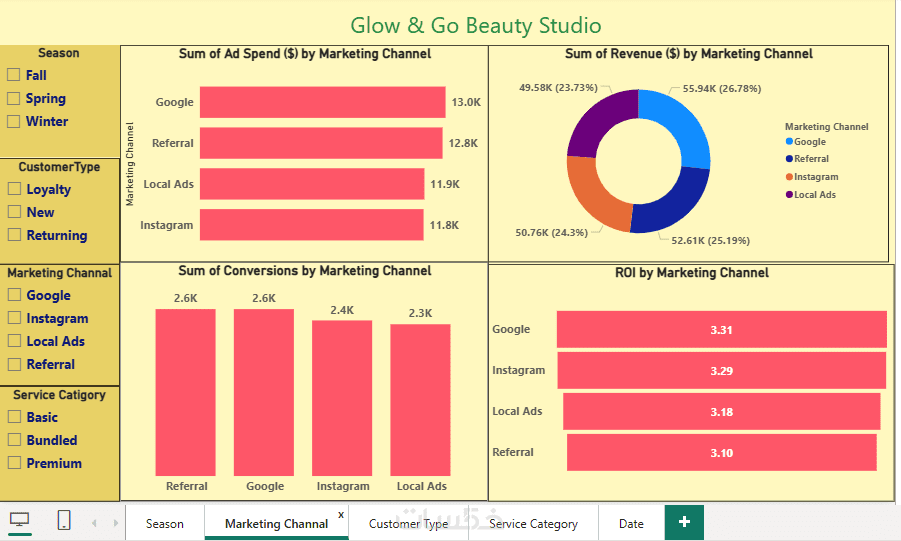Select Referral column in Conversions chart
Screen dimensions: 901x541
[x=186, y=392]
